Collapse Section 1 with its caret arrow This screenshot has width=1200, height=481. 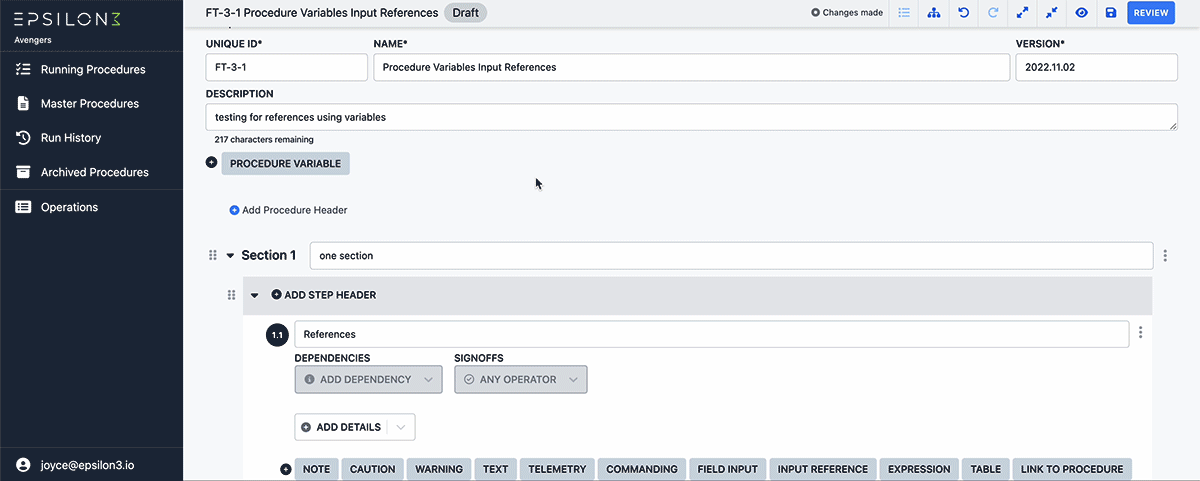tap(230, 256)
